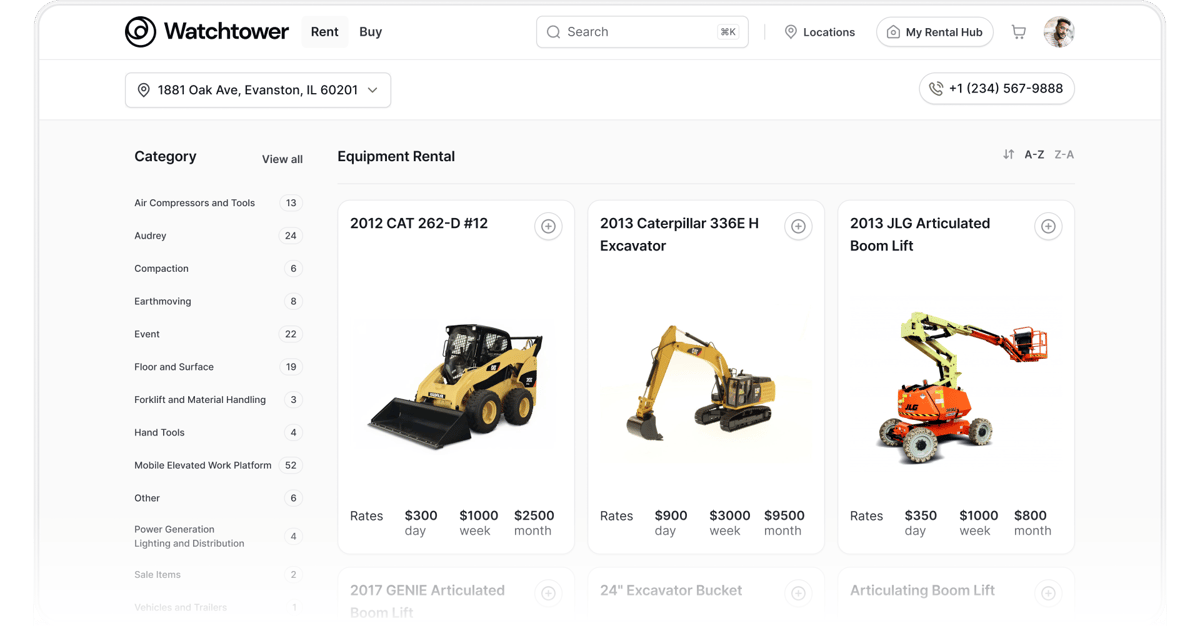Sort equipment A-Z
Image resolution: width=1200 pixels, height=626 pixels.
pos(1034,155)
